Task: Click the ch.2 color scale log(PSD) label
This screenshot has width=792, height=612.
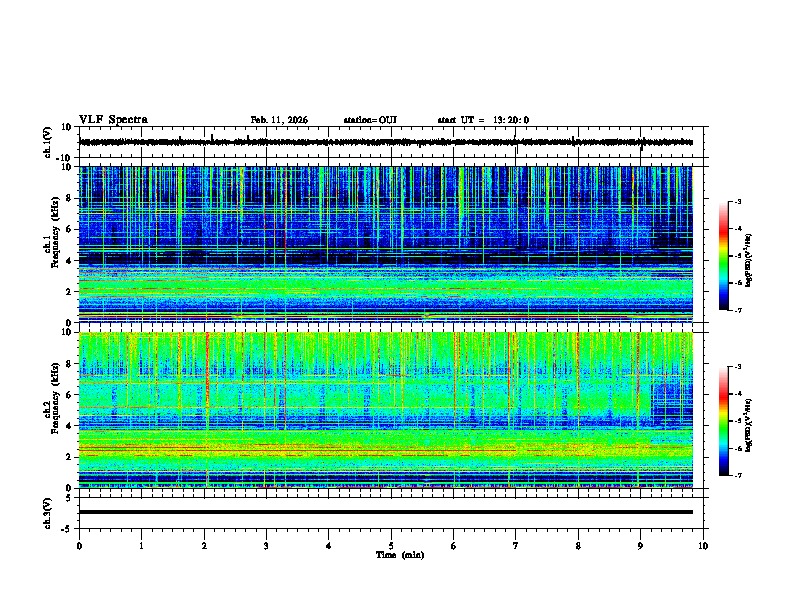Action: [749, 425]
